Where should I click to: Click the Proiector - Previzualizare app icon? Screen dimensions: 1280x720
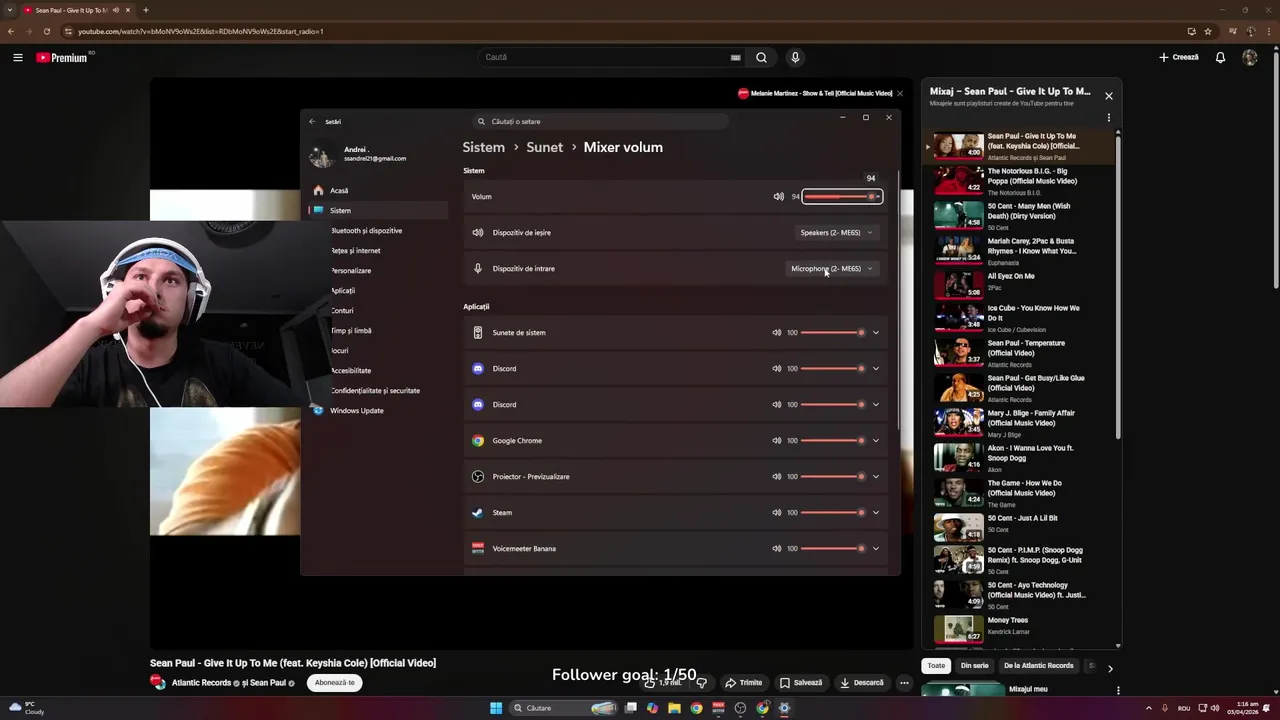point(478,477)
